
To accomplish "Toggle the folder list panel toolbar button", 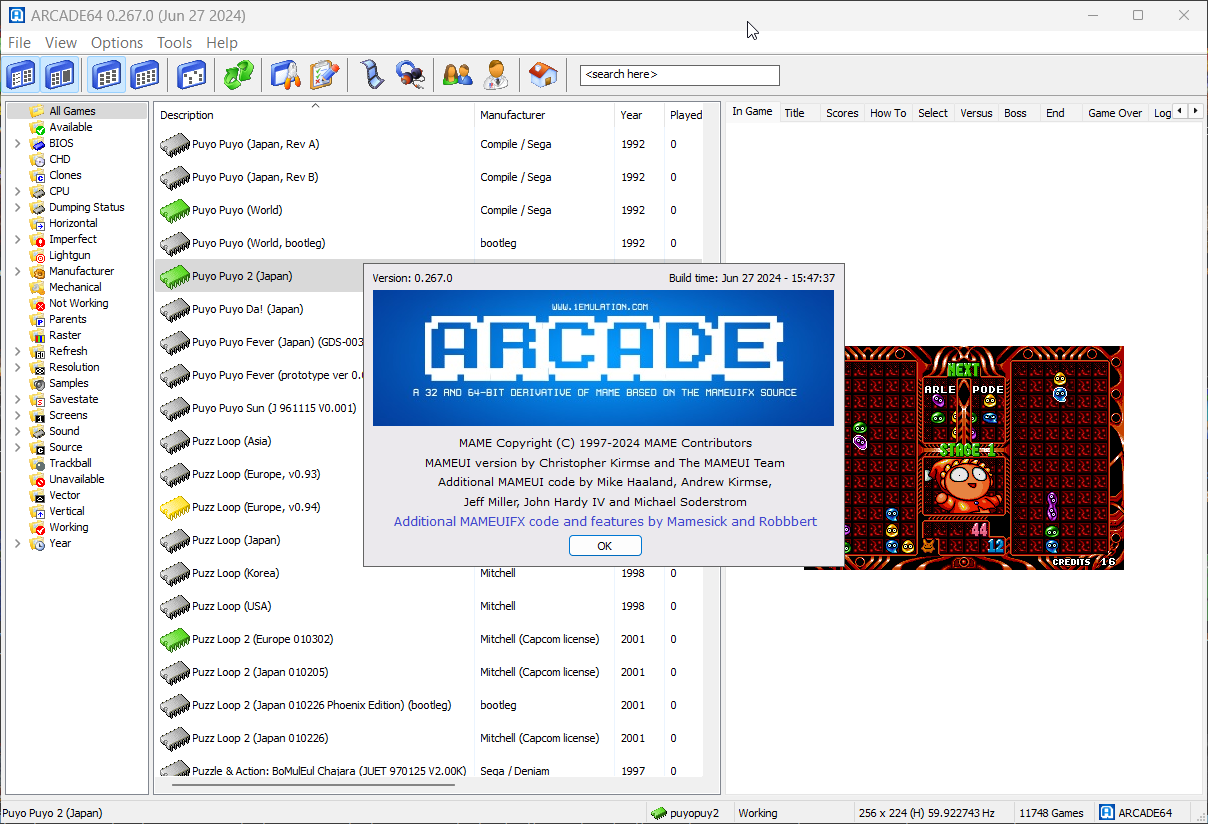I will pyautogui.click(x=22, y=75).
